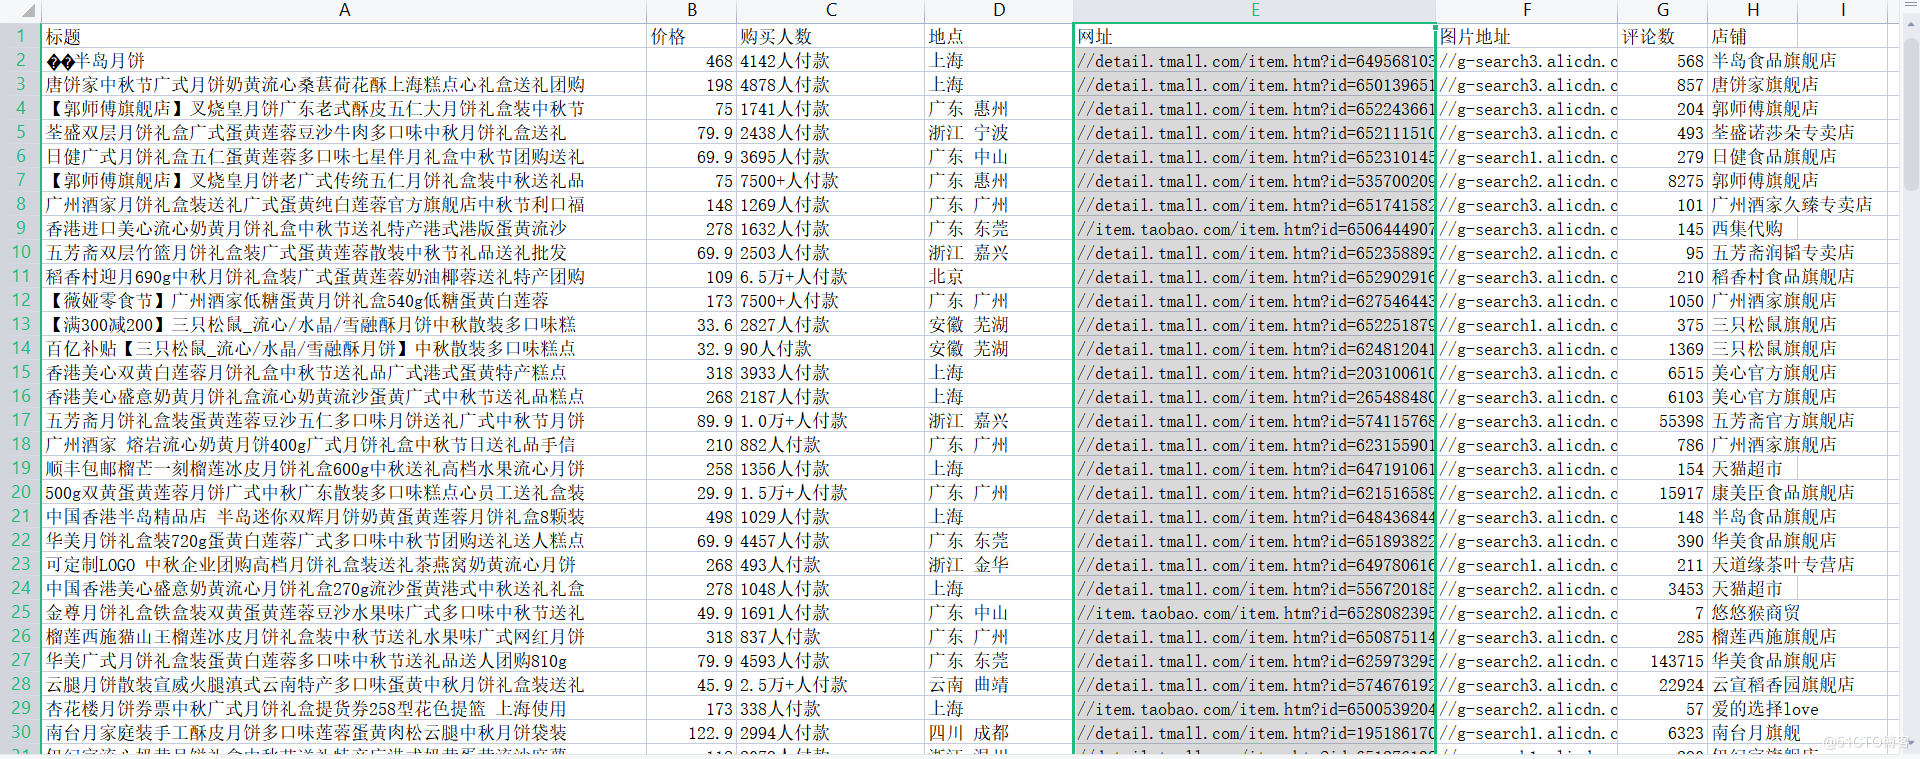Select review count cell 55398
This screenshot has width=1920, height=759.
coord(1662,420)
